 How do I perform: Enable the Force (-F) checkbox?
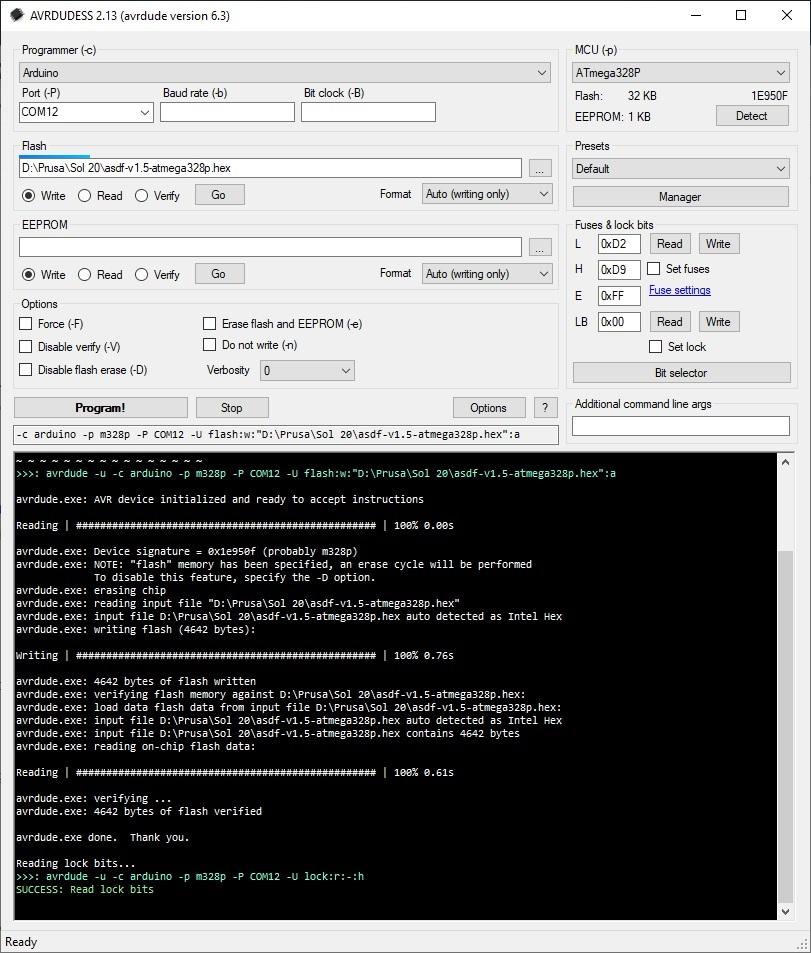point(26,324)
